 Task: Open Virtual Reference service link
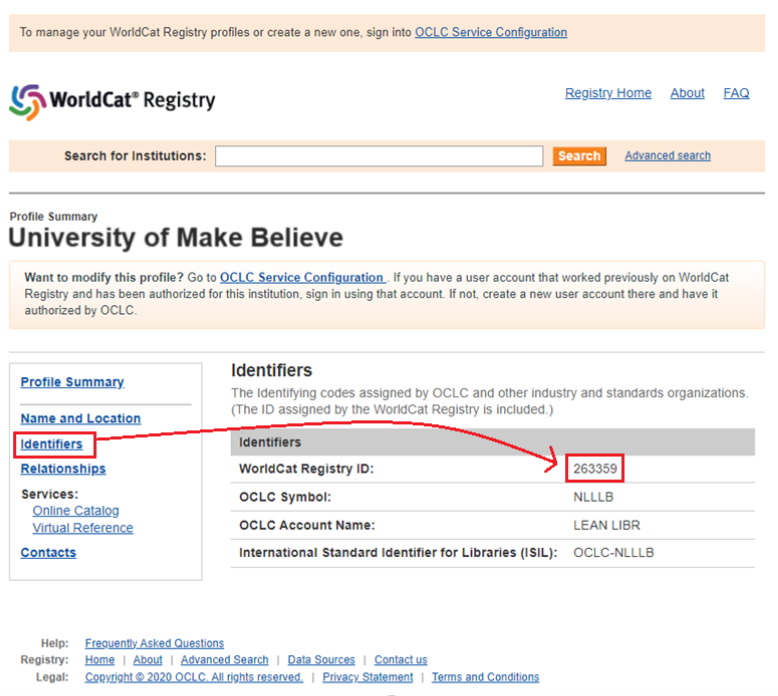click(83, 528)
